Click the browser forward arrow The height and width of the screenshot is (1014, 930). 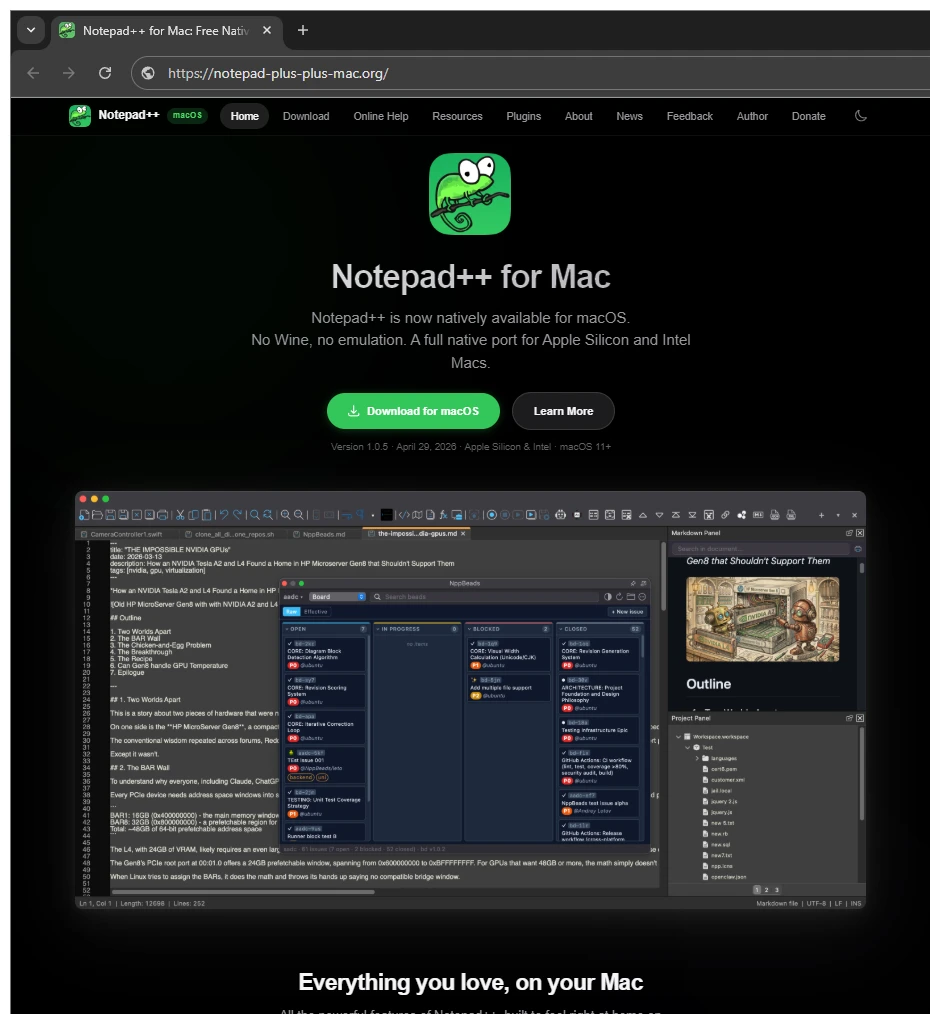pyautogui.click(x=69, y=73)
